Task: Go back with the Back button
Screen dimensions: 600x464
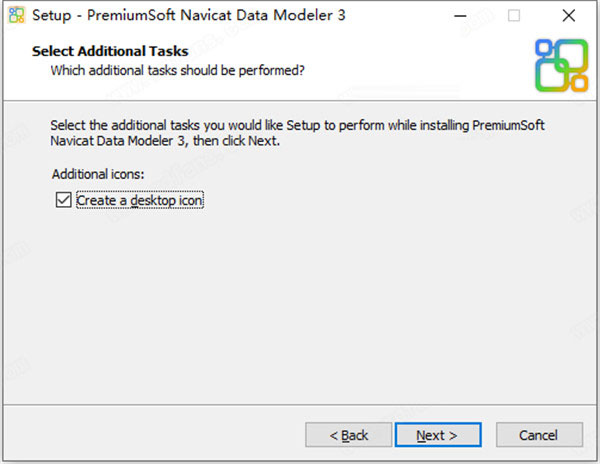Action: (350, 435)
